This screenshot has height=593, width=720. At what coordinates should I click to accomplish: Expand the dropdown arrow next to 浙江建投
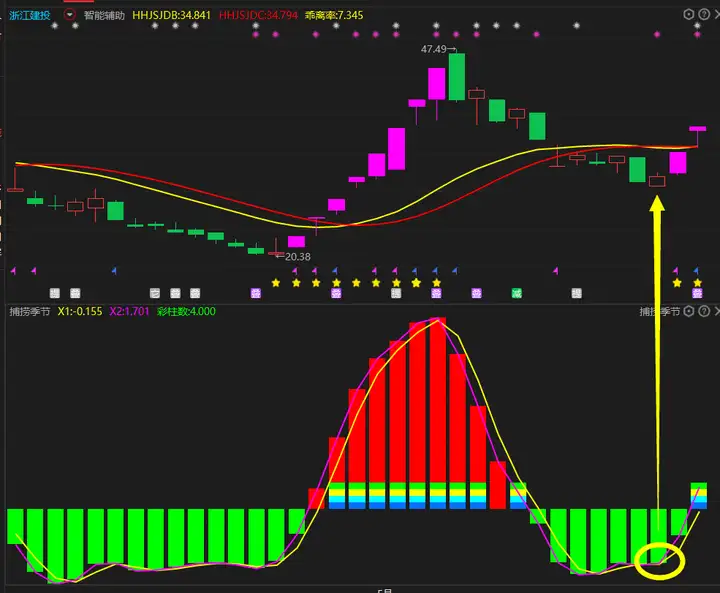coord(68,16)
